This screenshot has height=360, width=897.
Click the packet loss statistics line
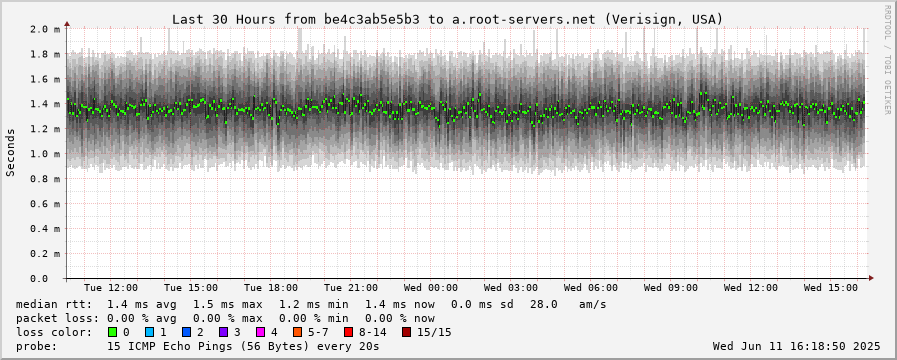(225, 318)
